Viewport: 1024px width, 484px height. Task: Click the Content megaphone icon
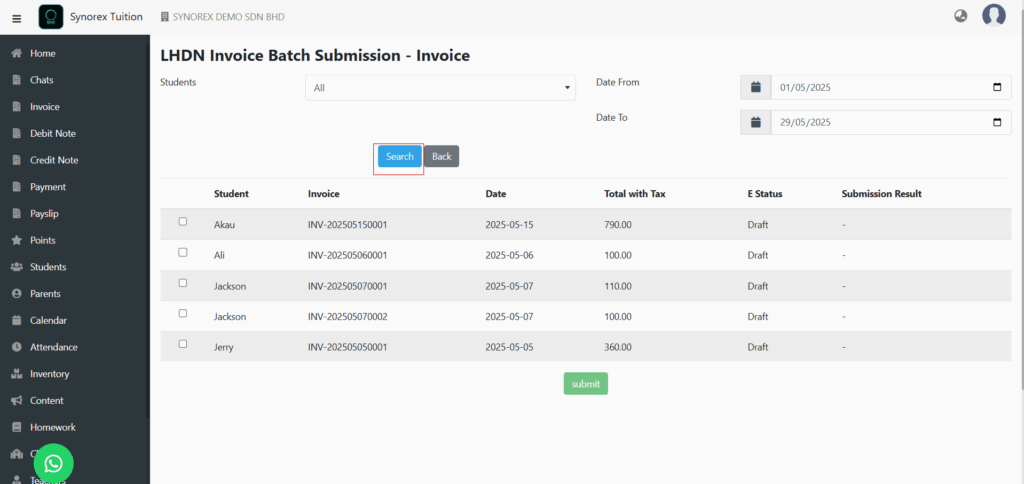[x=17, y=401]
